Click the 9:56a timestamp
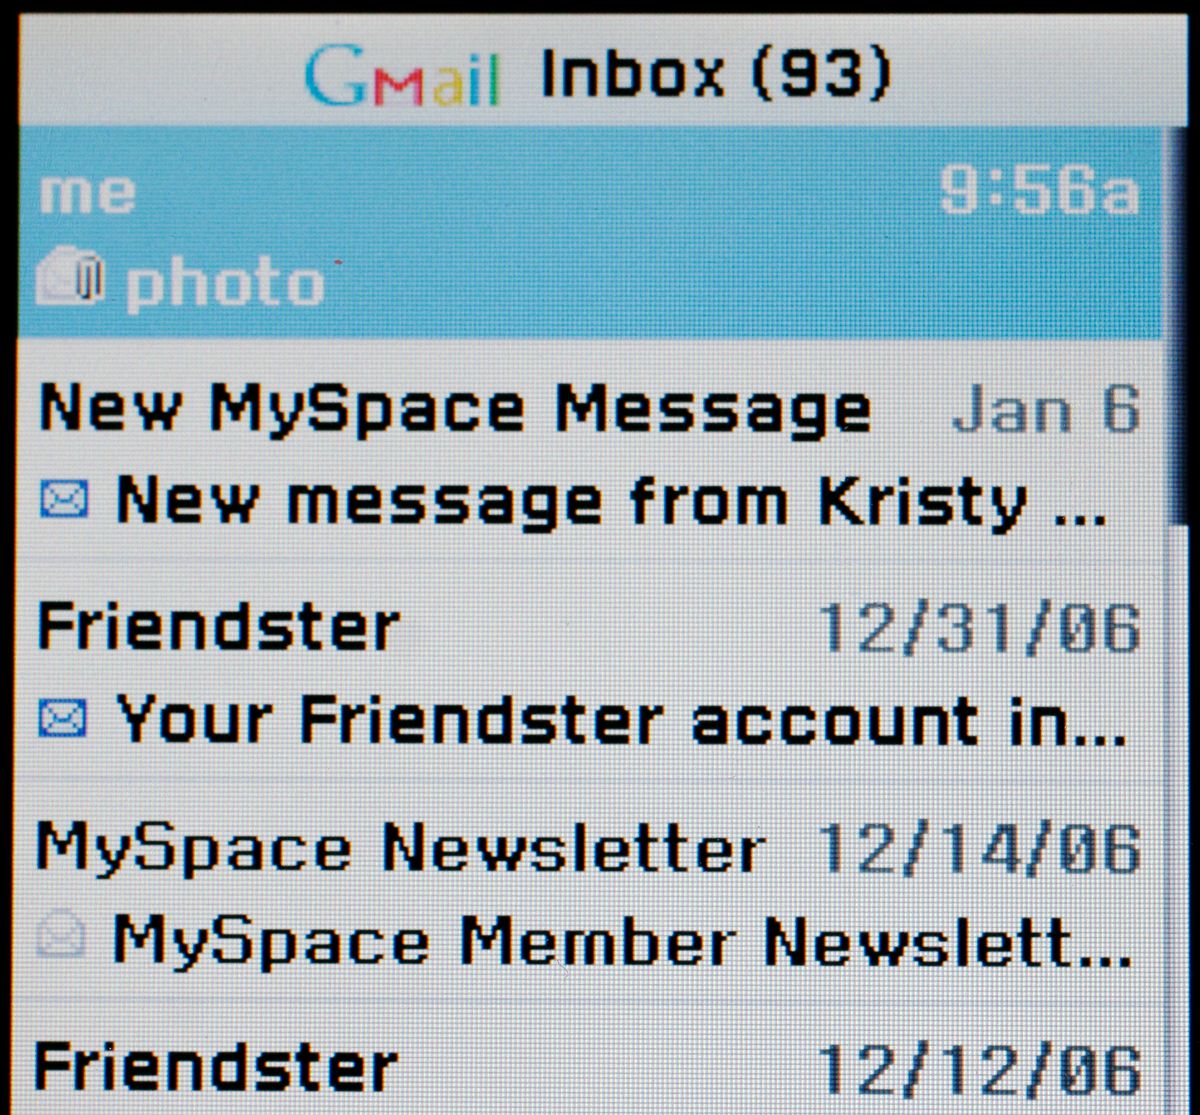 pos(1039,189)
